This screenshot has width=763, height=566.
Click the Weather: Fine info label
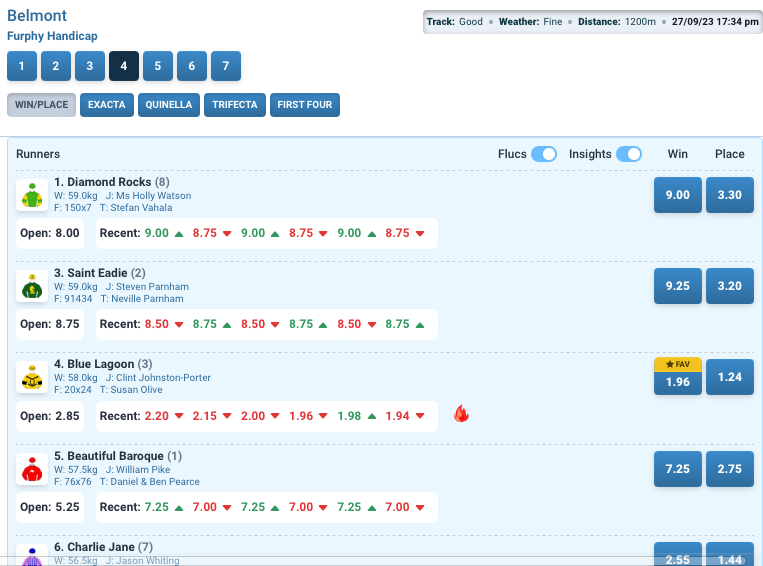(530, 22)
